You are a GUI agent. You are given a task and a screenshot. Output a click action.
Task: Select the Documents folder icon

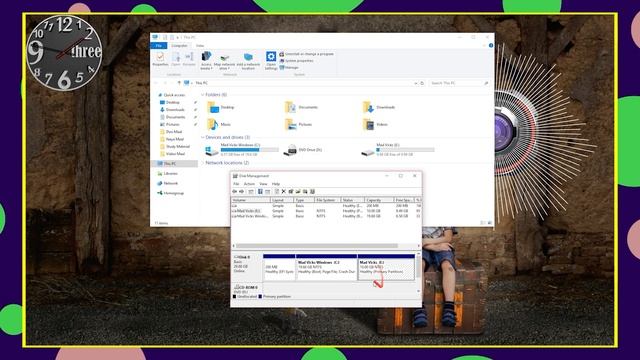click(x=290, y=107)
